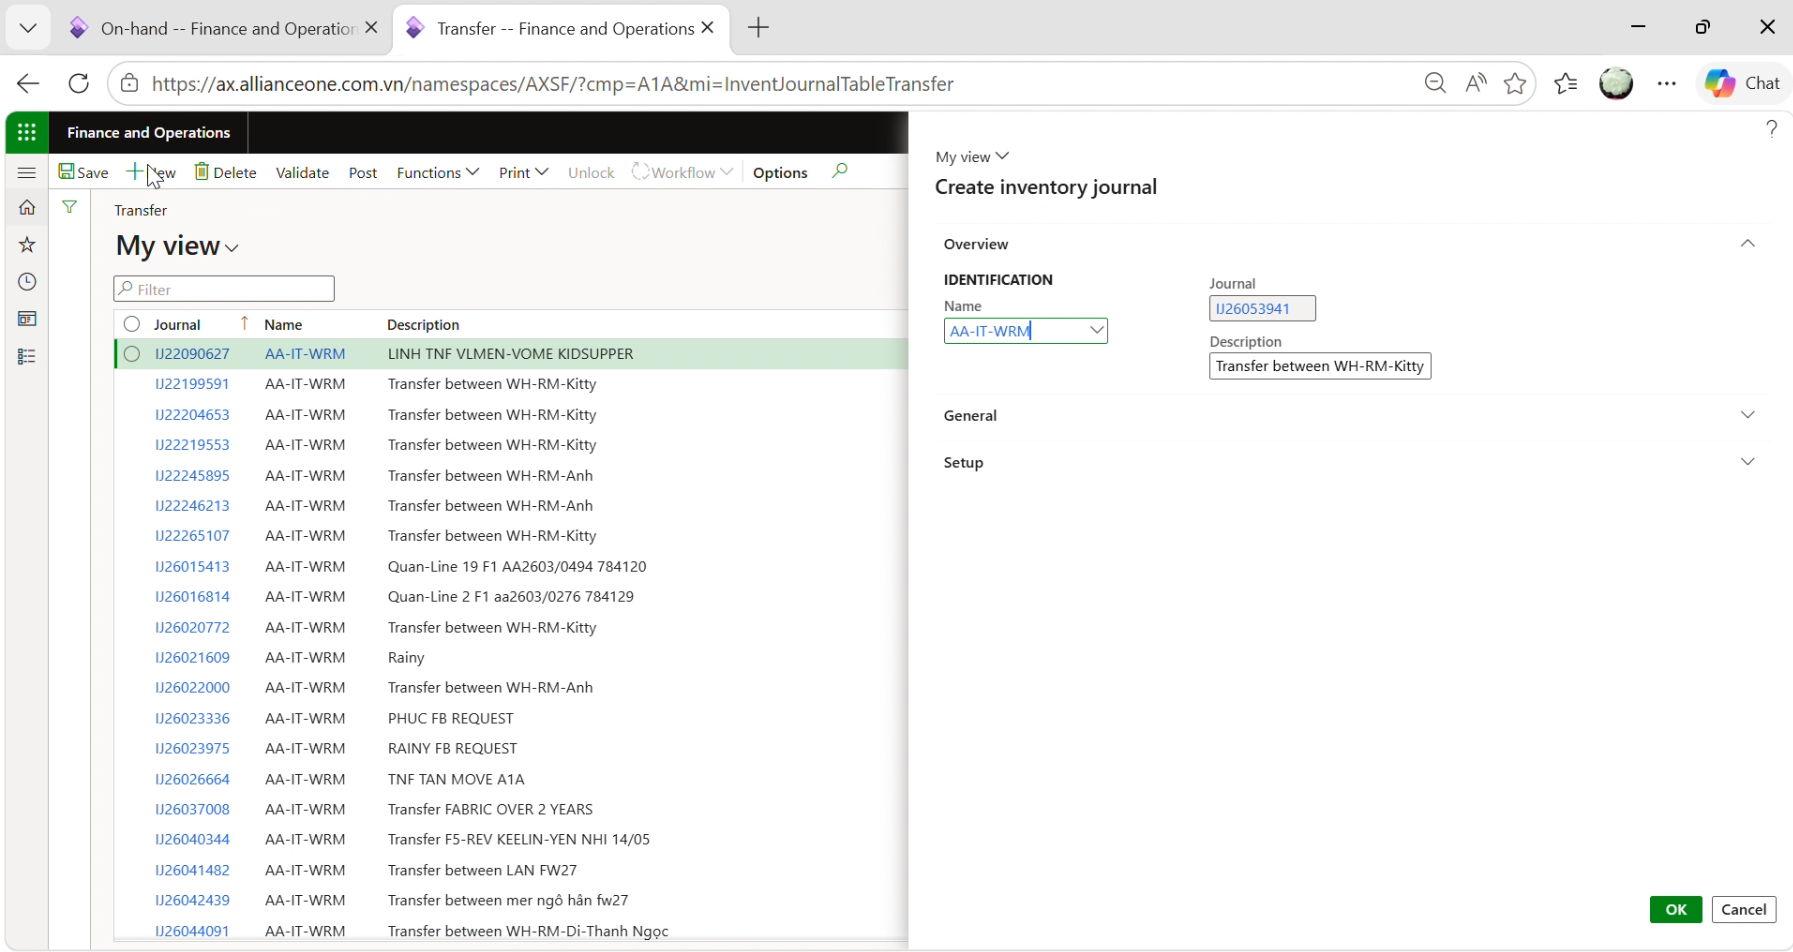Open My view dropdown in dialog

972,157
